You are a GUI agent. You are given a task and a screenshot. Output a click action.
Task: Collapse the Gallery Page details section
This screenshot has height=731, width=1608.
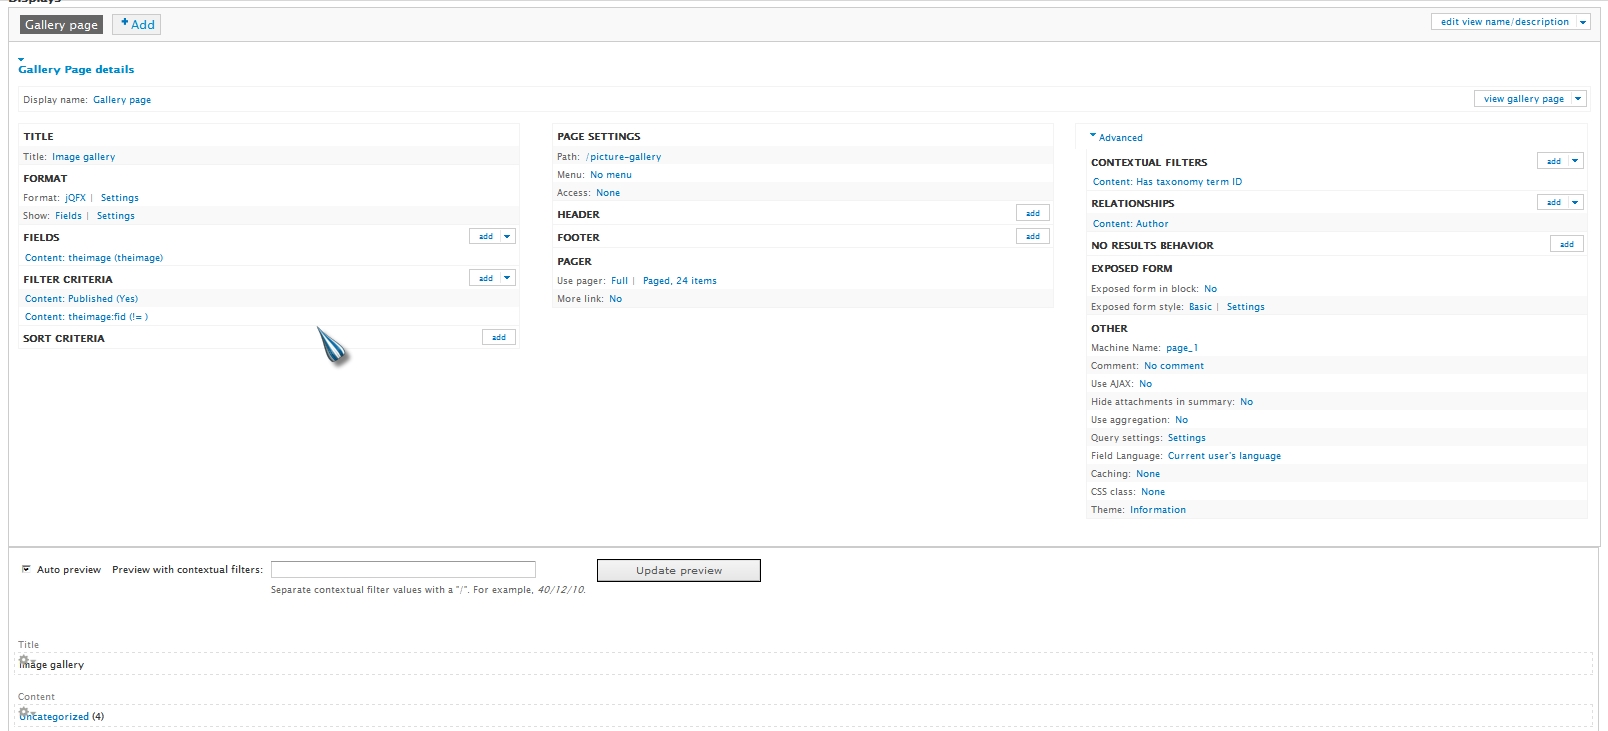[76, 69]
